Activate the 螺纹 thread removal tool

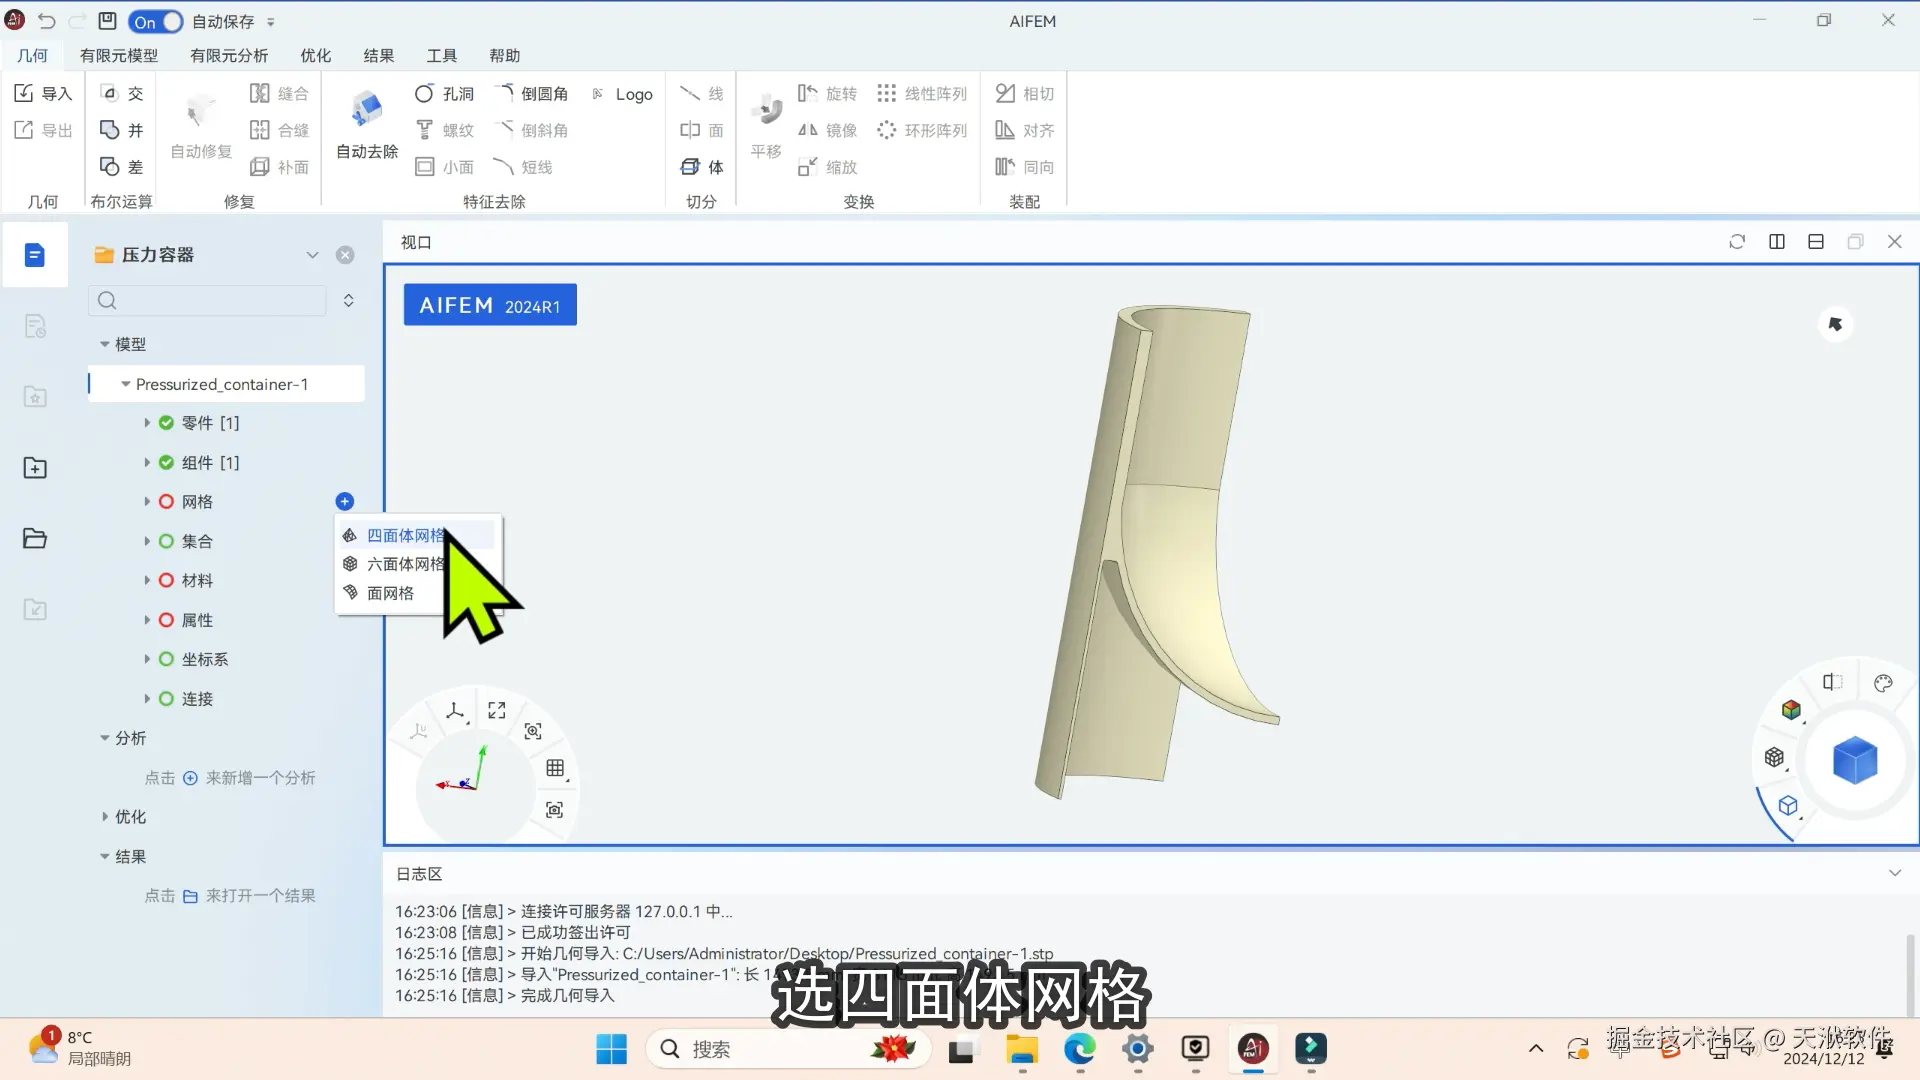pyautogui.click(x=444, y=130)
